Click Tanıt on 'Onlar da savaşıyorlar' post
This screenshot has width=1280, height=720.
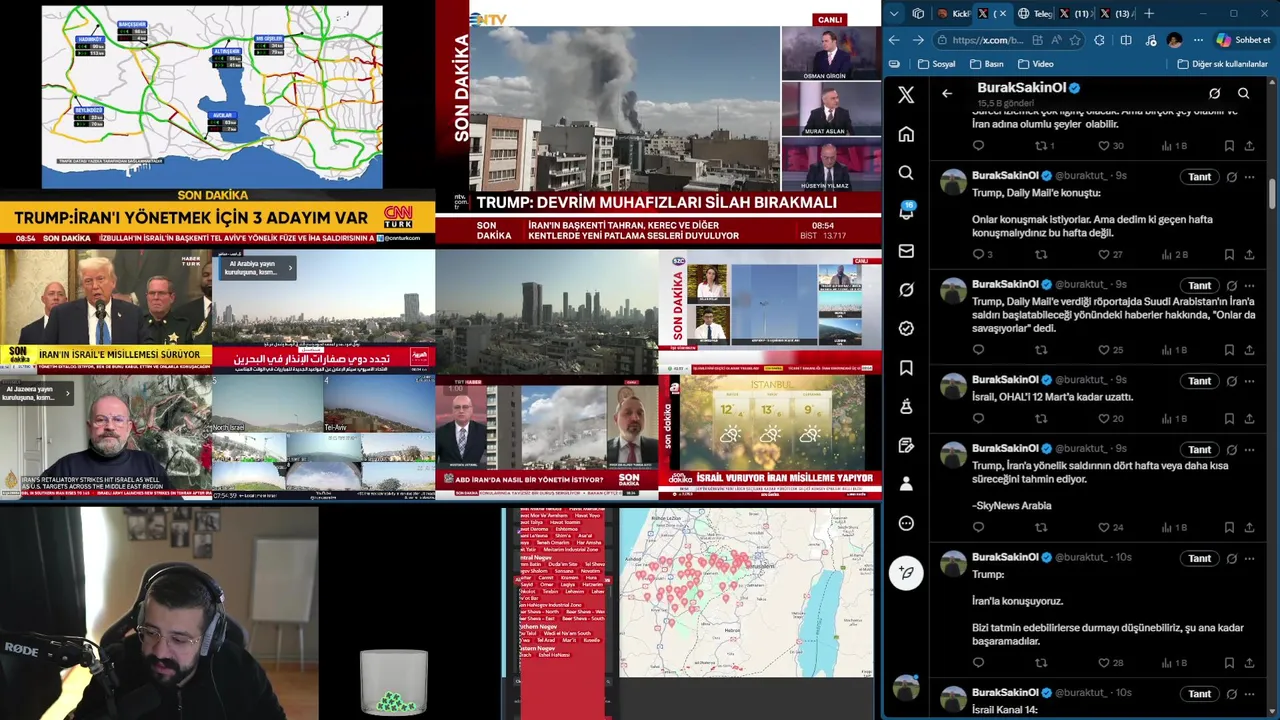1199,286
